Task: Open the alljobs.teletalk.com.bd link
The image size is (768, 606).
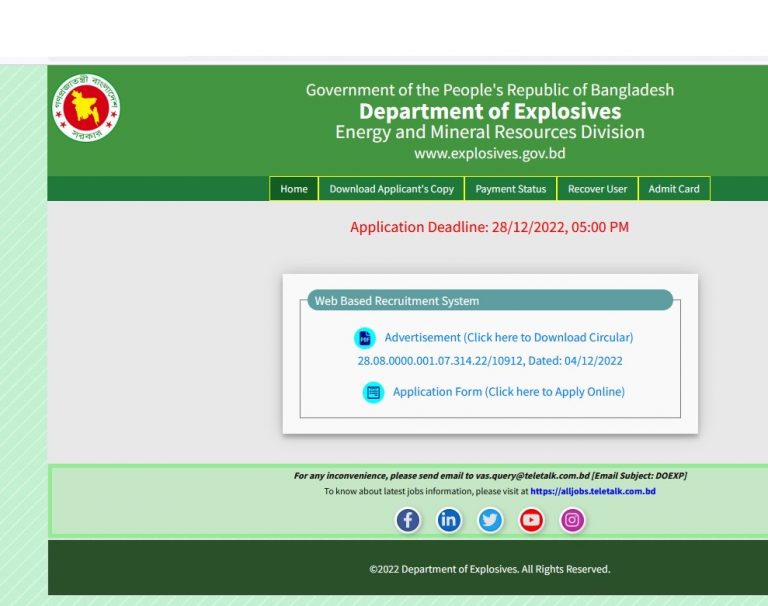Action: point(593,491)
